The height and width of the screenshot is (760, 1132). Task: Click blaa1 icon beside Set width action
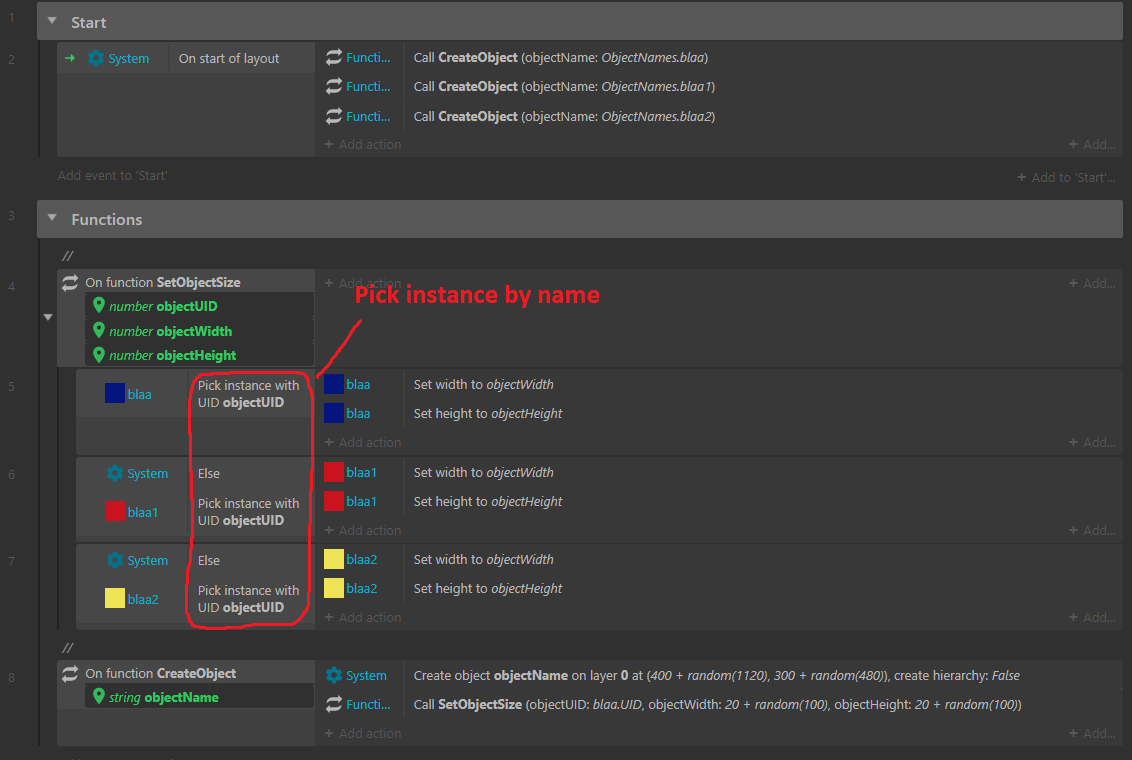tap(334, 472)
